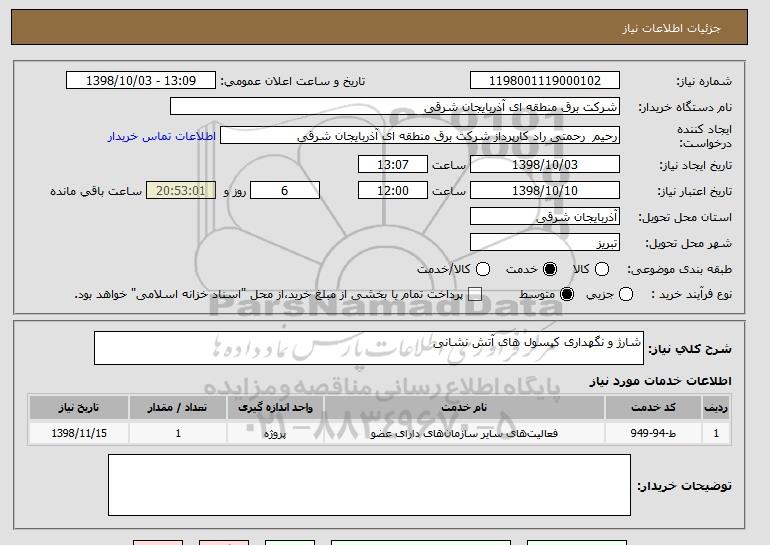Select the کالا radio button

coord(602,269)
